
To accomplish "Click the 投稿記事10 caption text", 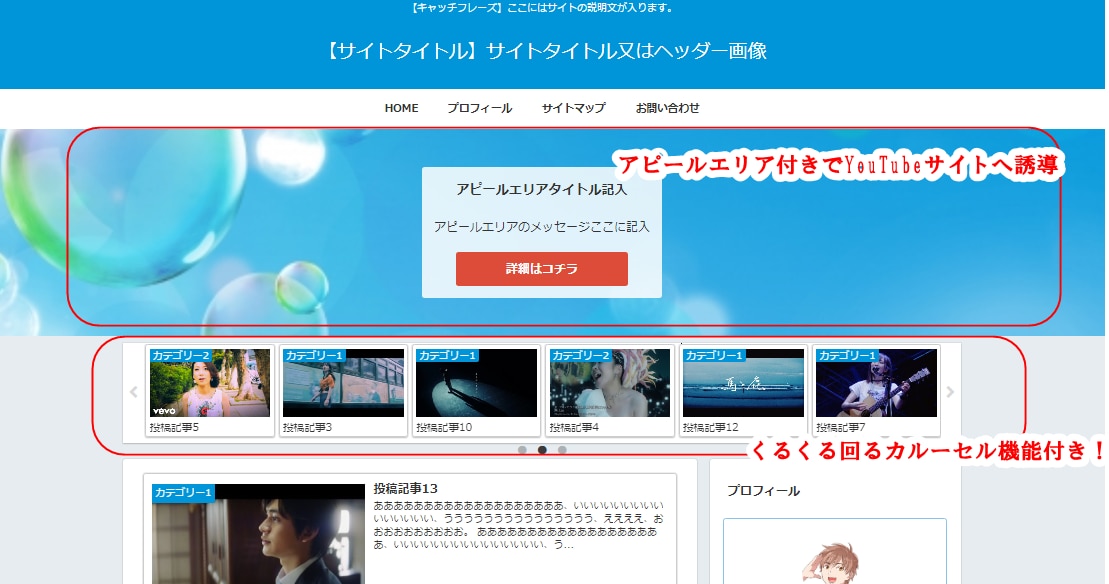I will click(x=444, y=428).
